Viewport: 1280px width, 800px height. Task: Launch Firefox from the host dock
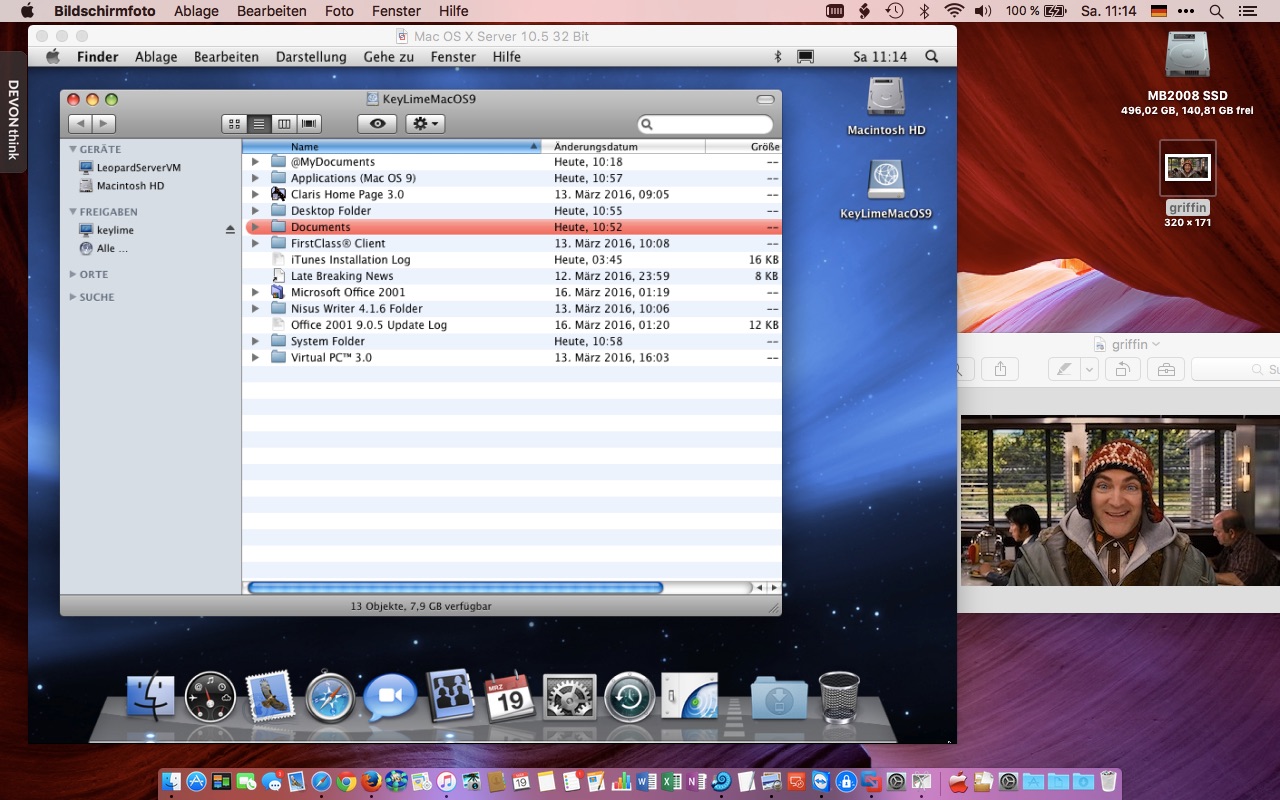tap(371, 781)
